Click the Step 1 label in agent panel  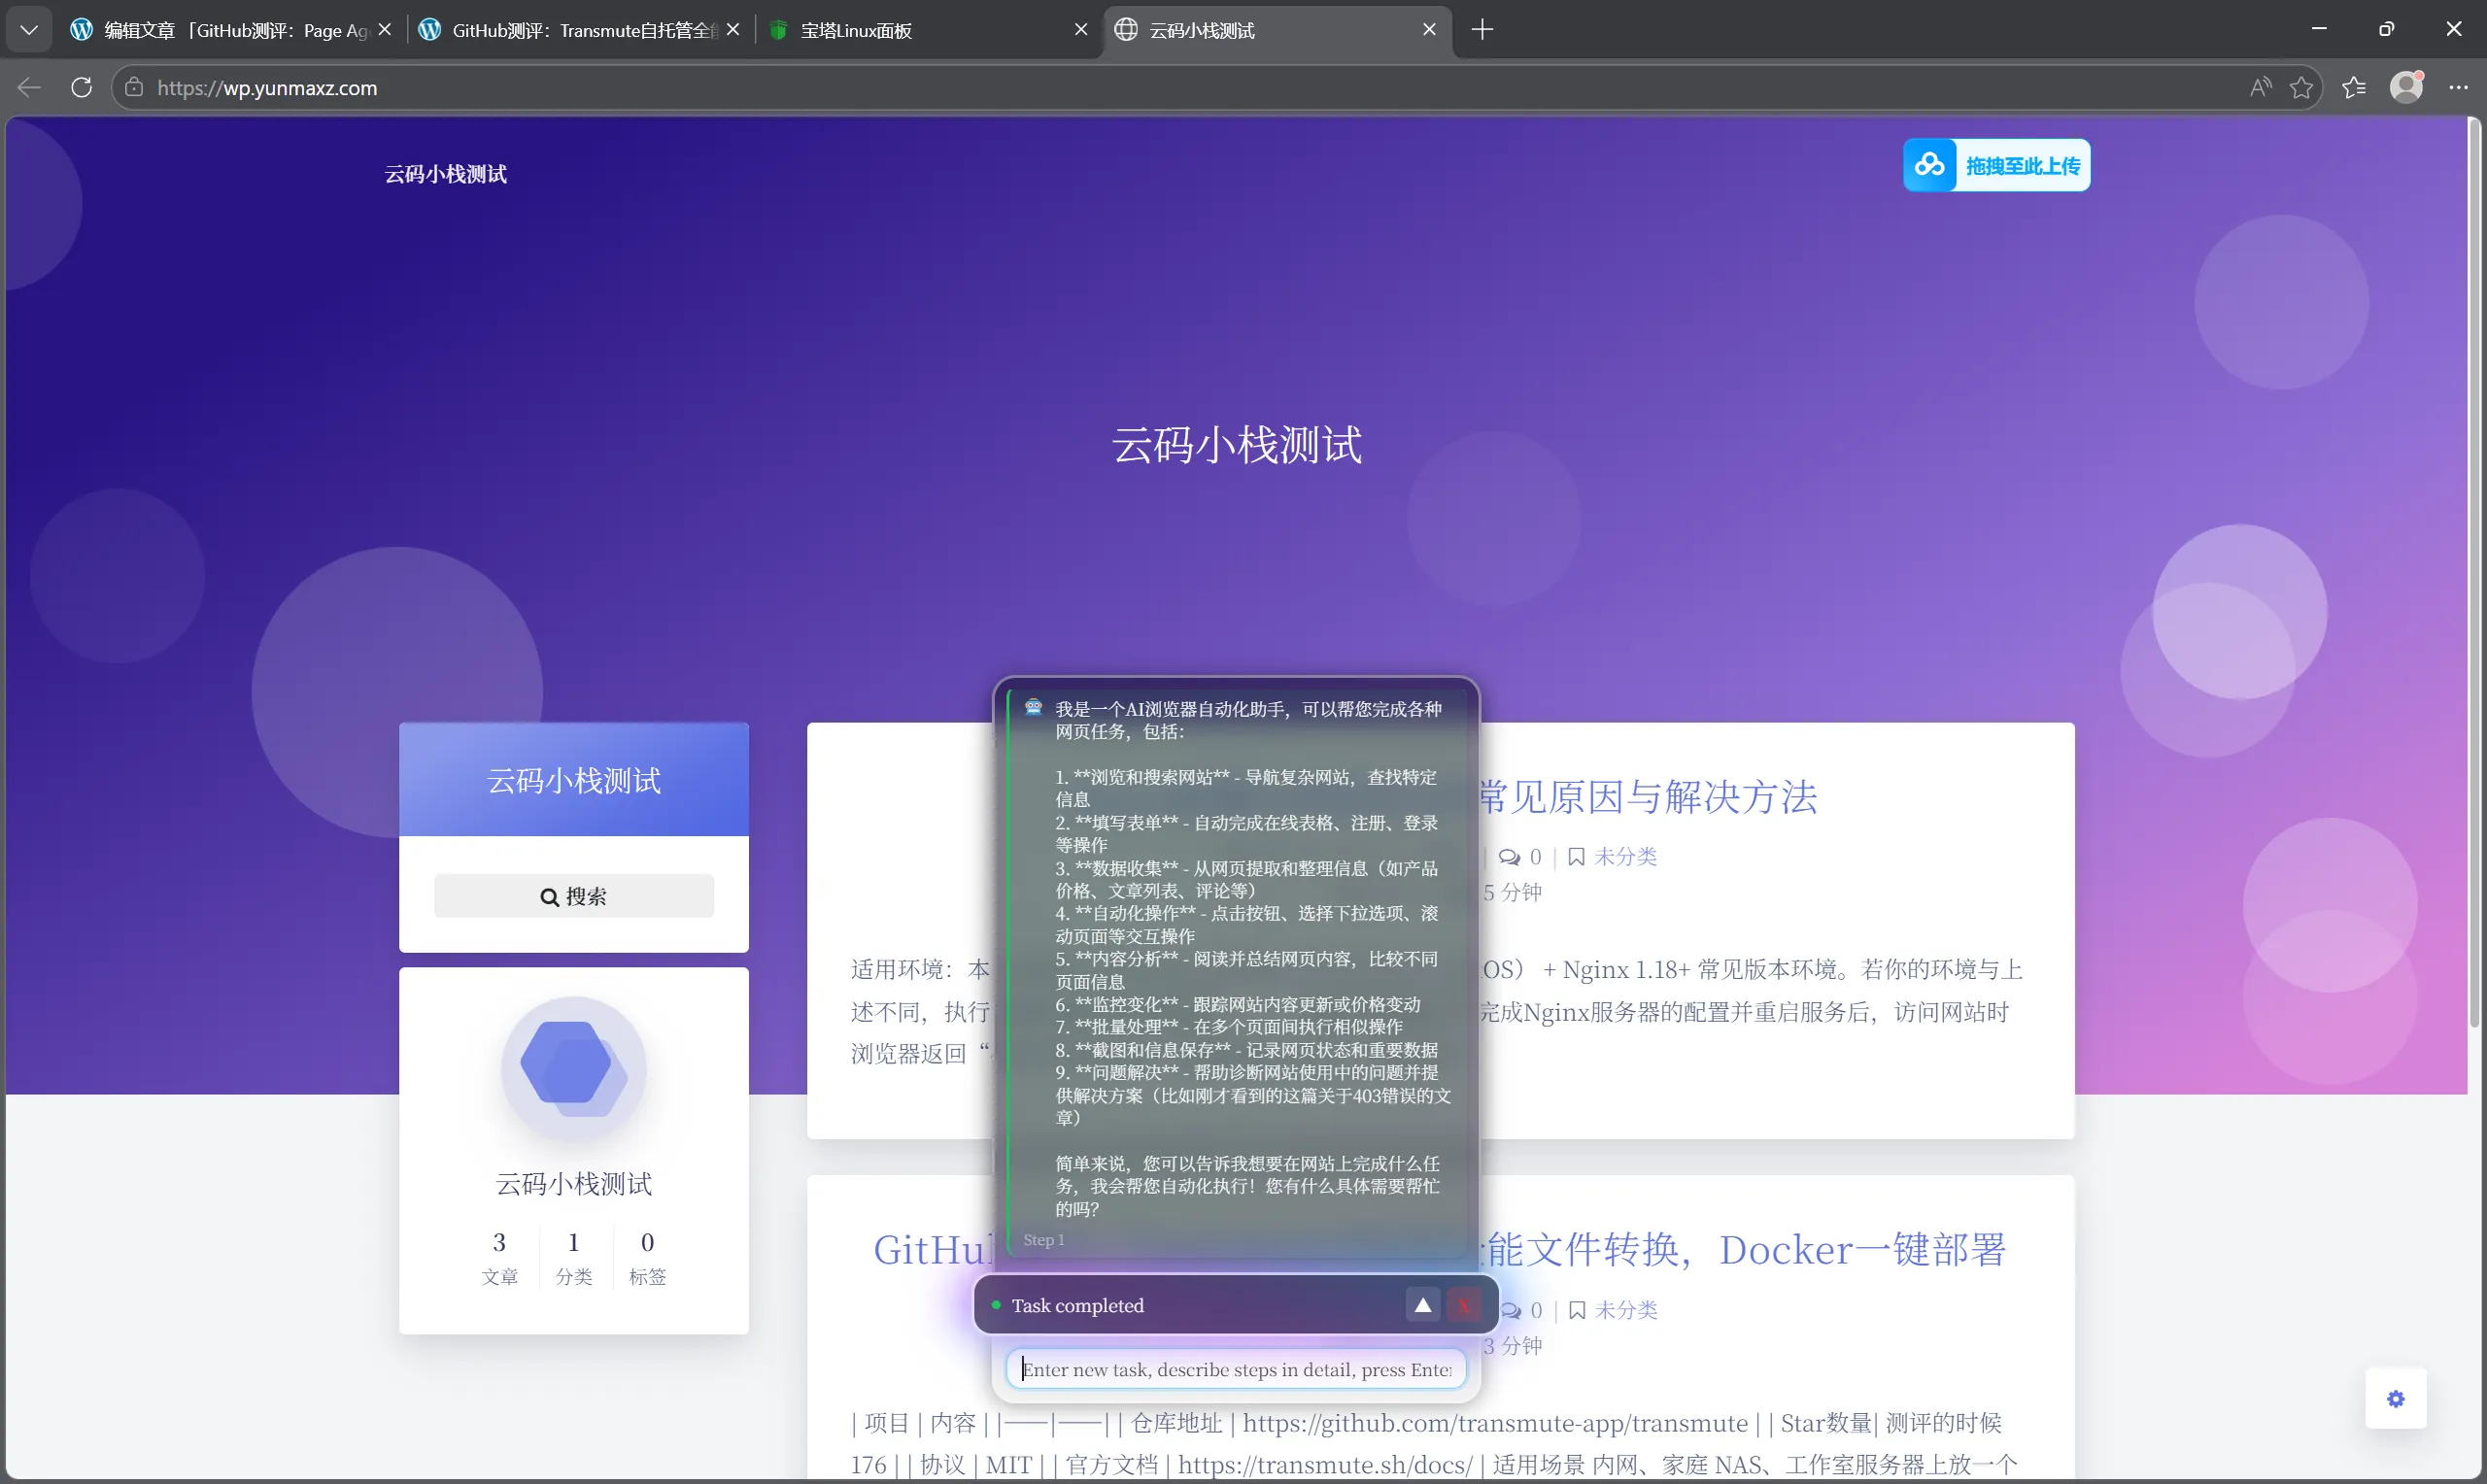[1043, 1240]
